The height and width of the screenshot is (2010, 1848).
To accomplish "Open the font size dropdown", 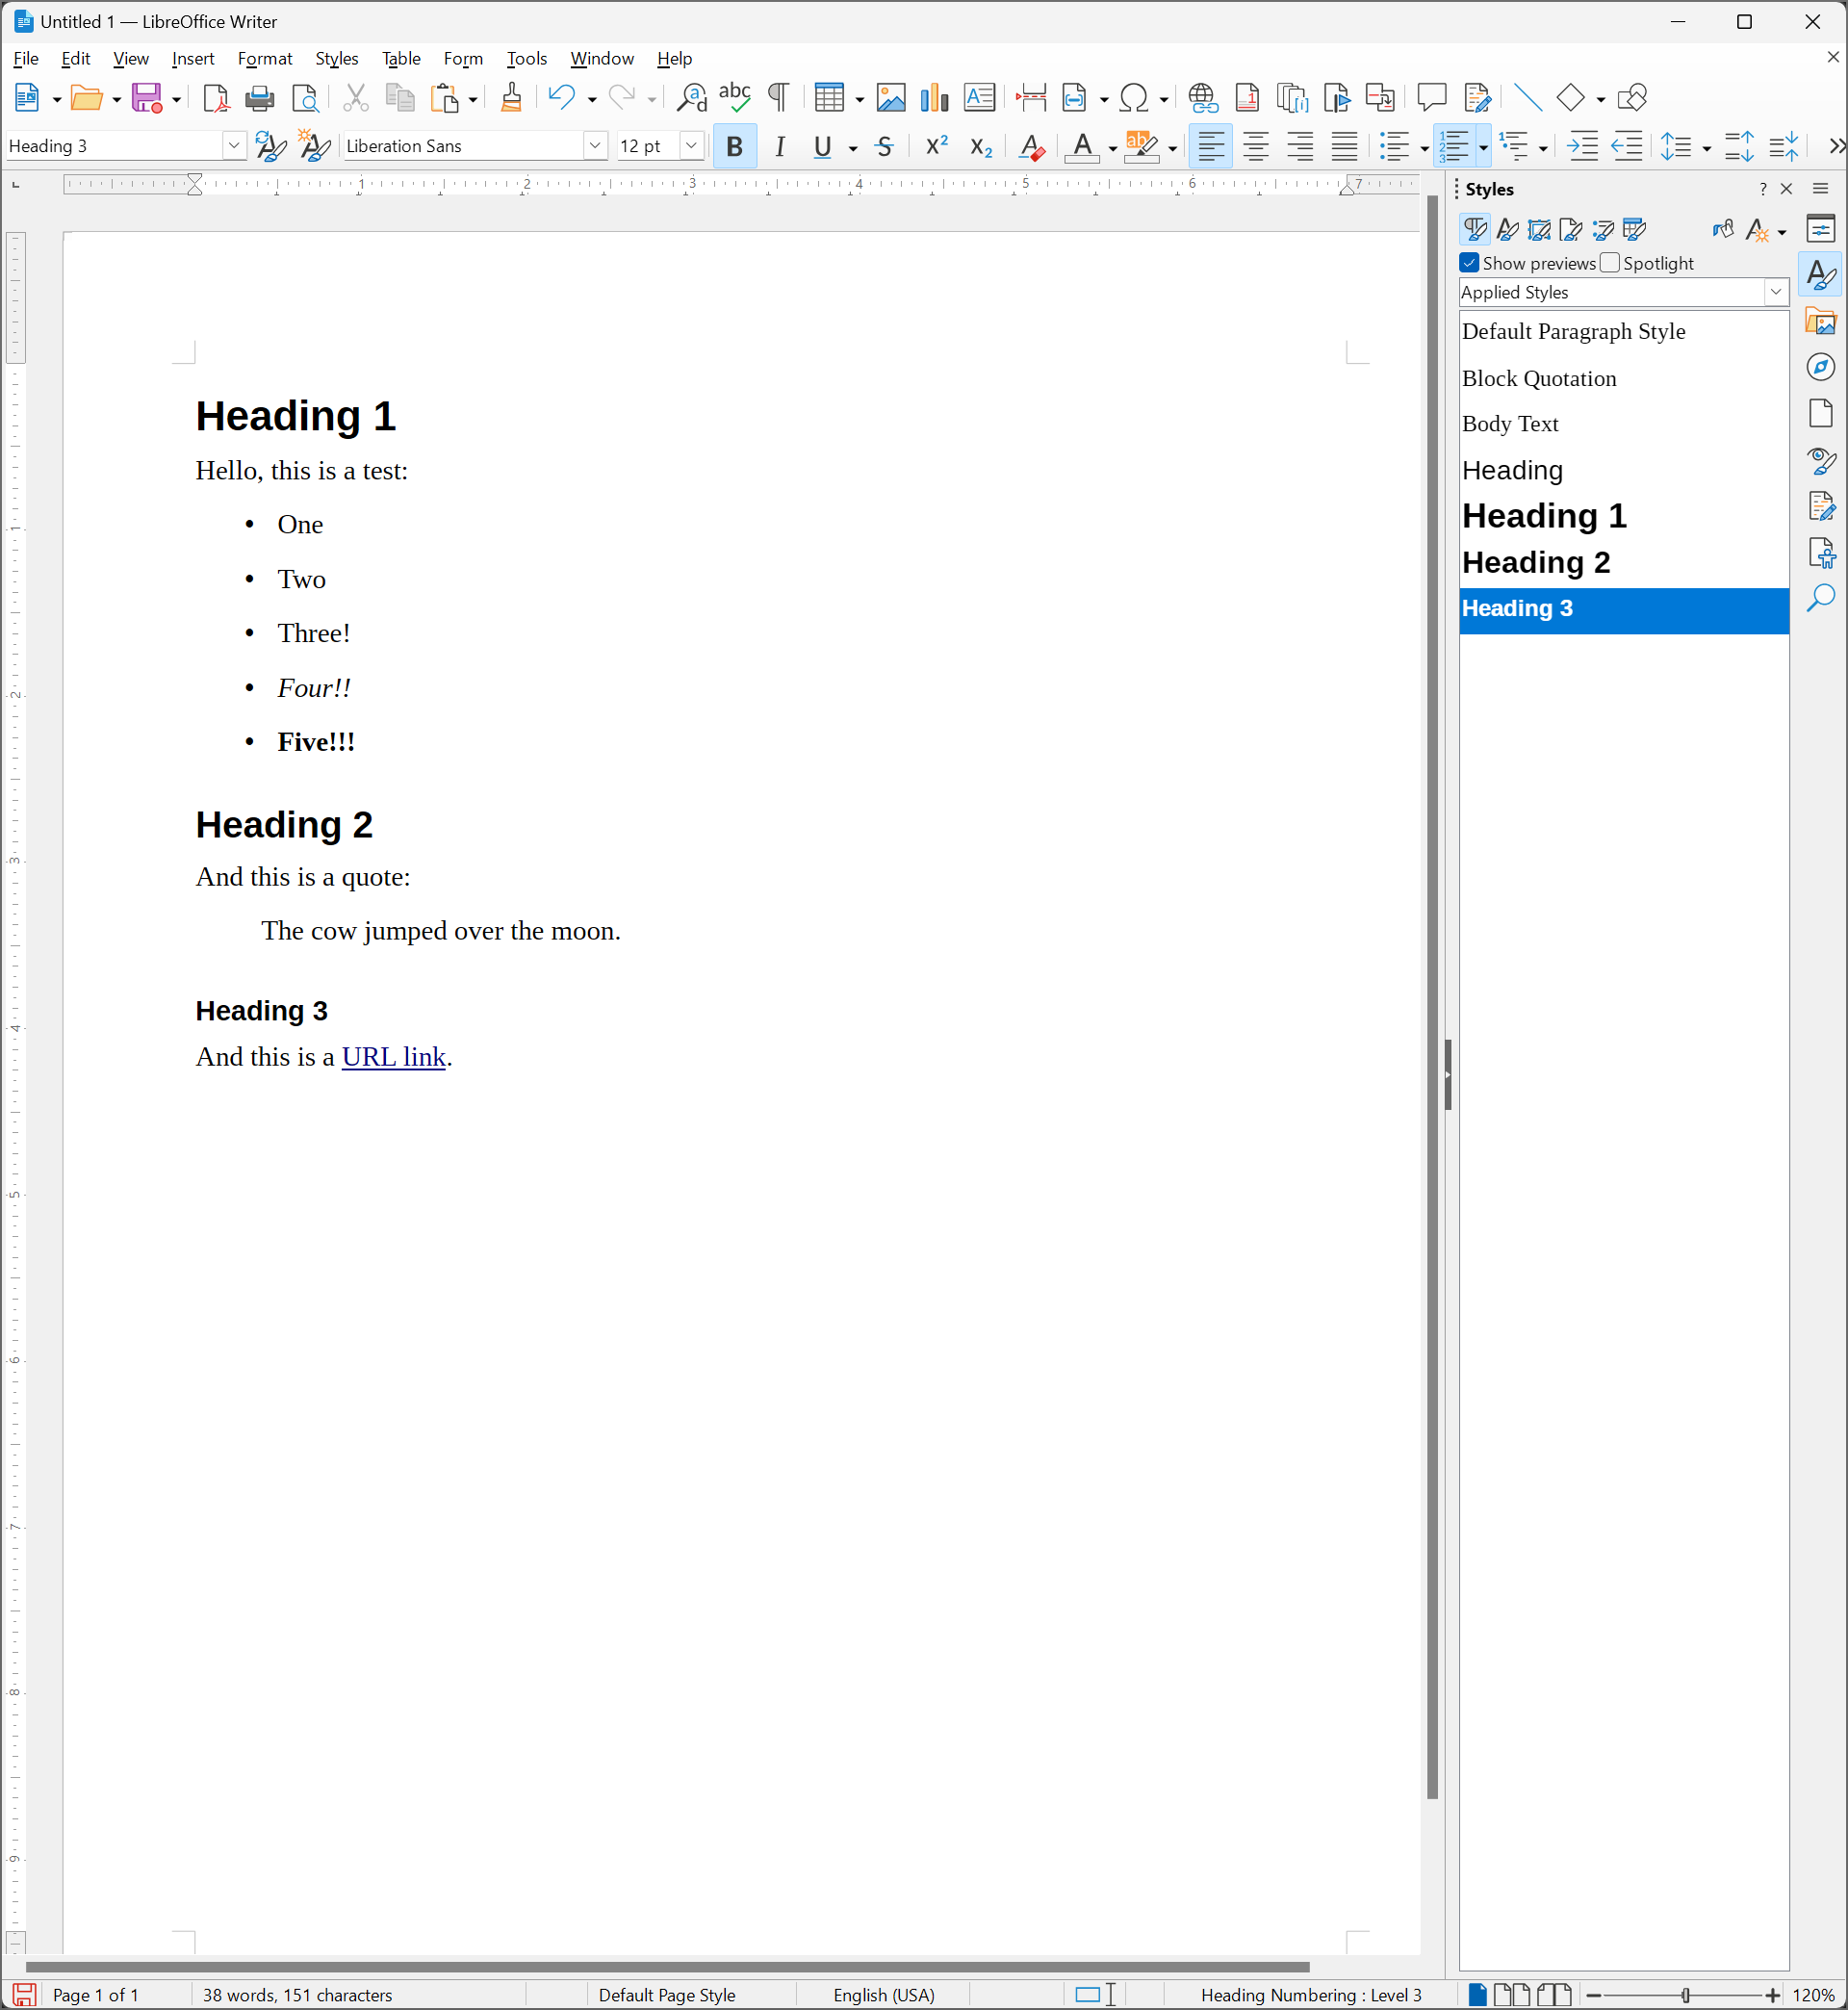I will point(691,146).
